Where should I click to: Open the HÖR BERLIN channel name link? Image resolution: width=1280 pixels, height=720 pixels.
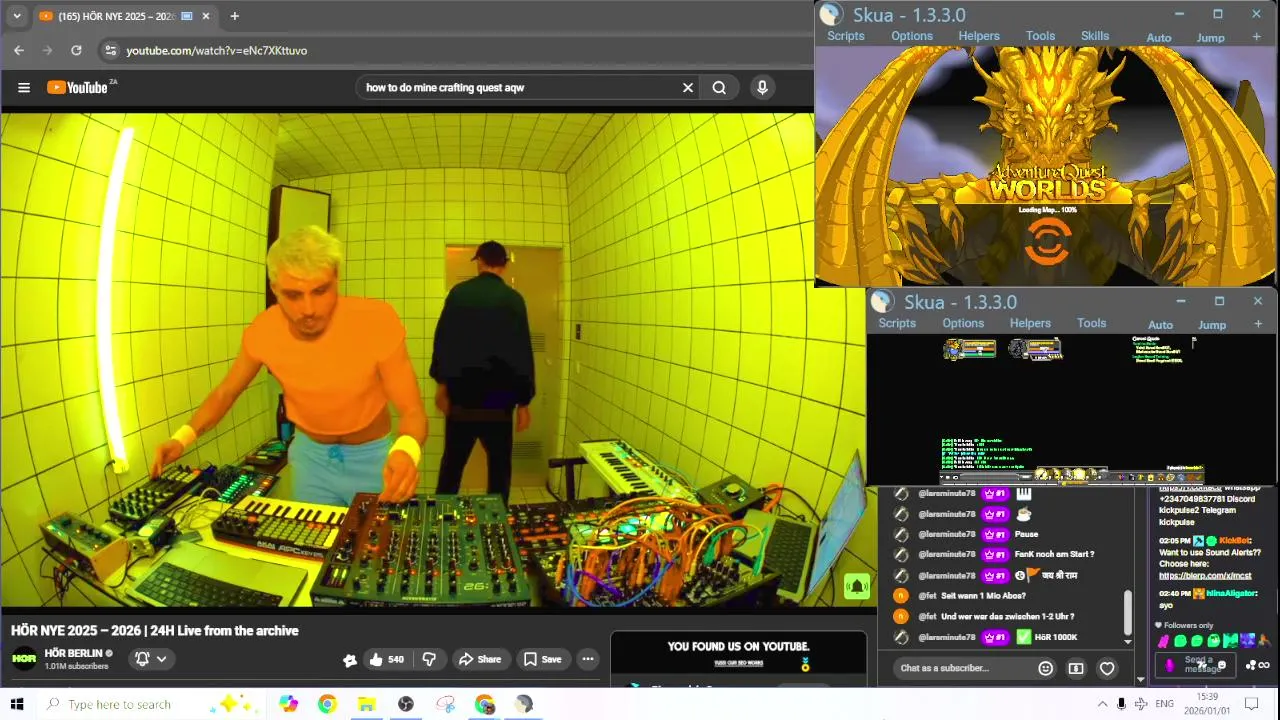(x=73, y=653)
